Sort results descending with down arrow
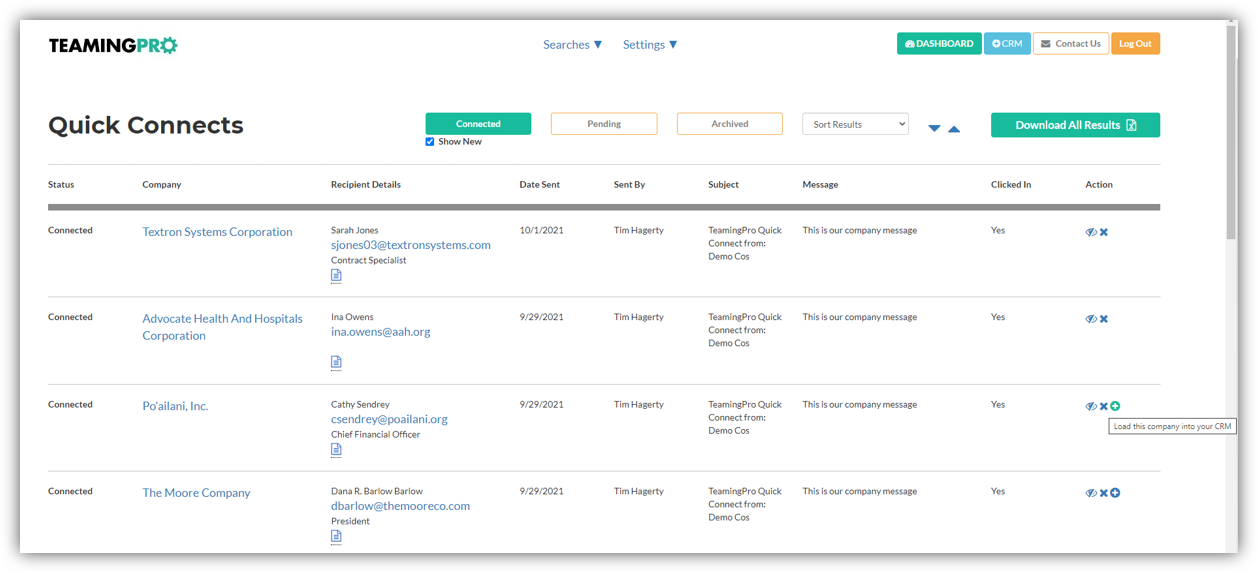 (x=934, y=128)
